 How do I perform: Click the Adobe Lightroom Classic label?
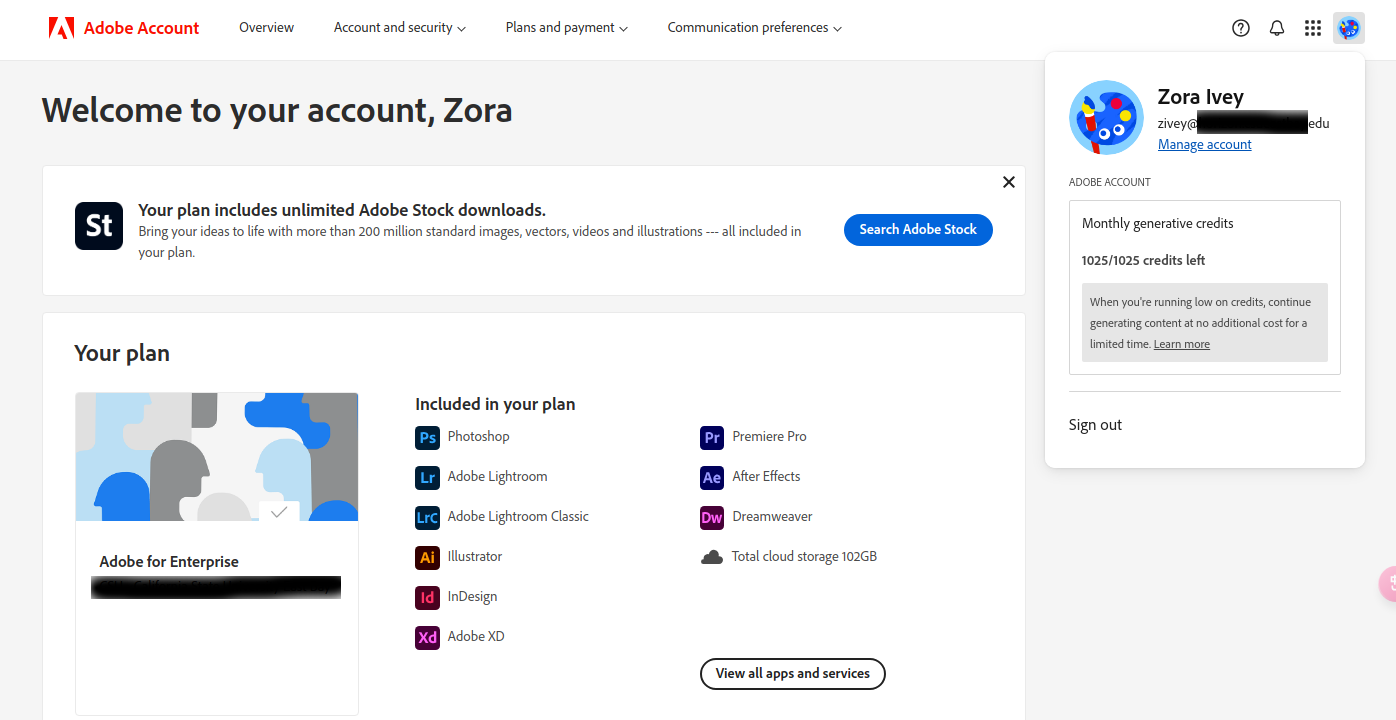pos(518,517)
